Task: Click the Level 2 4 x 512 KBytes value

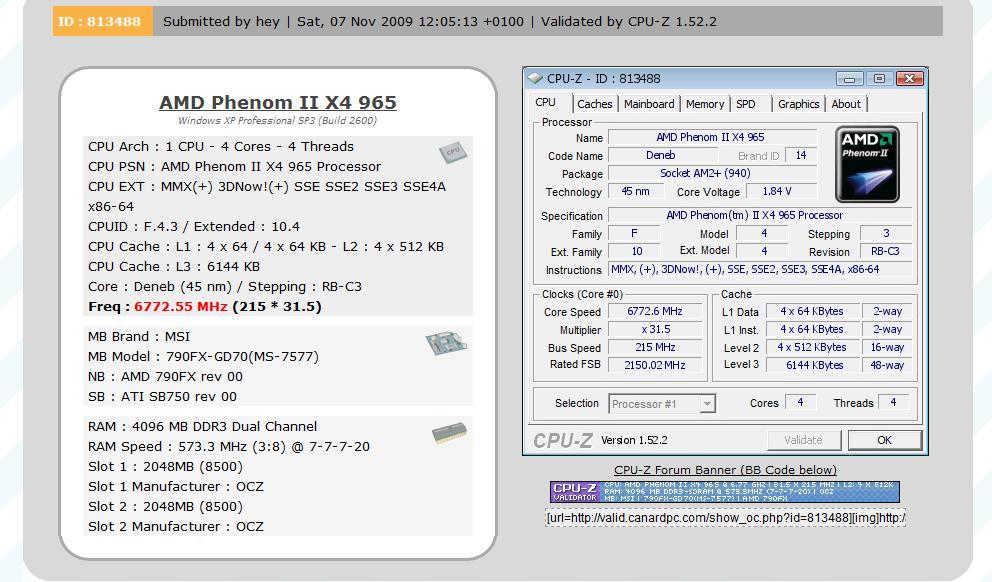Action: (814, 347)
